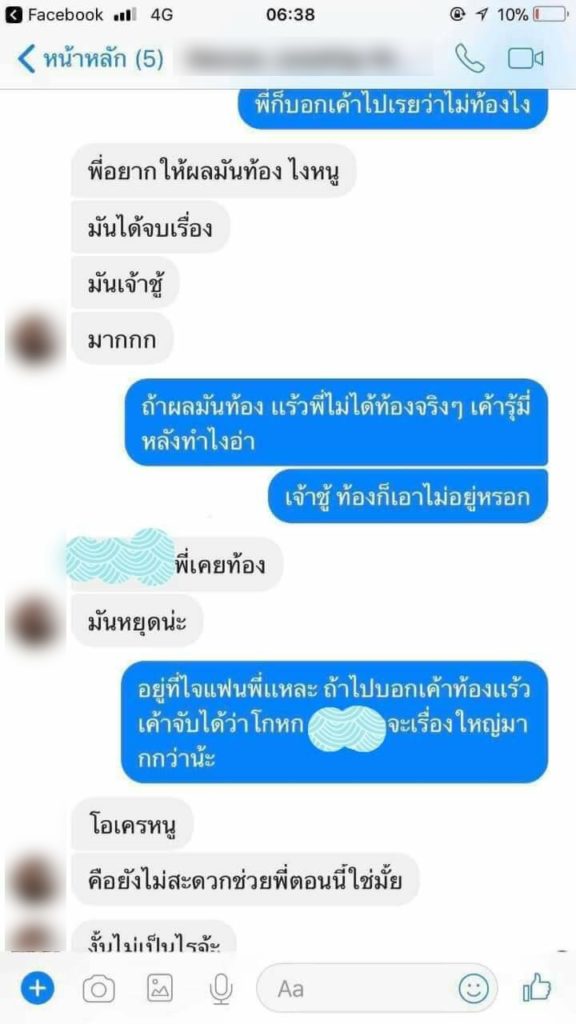Return to Facebook app via top-left breadcrumb

(x=55, y=14)
